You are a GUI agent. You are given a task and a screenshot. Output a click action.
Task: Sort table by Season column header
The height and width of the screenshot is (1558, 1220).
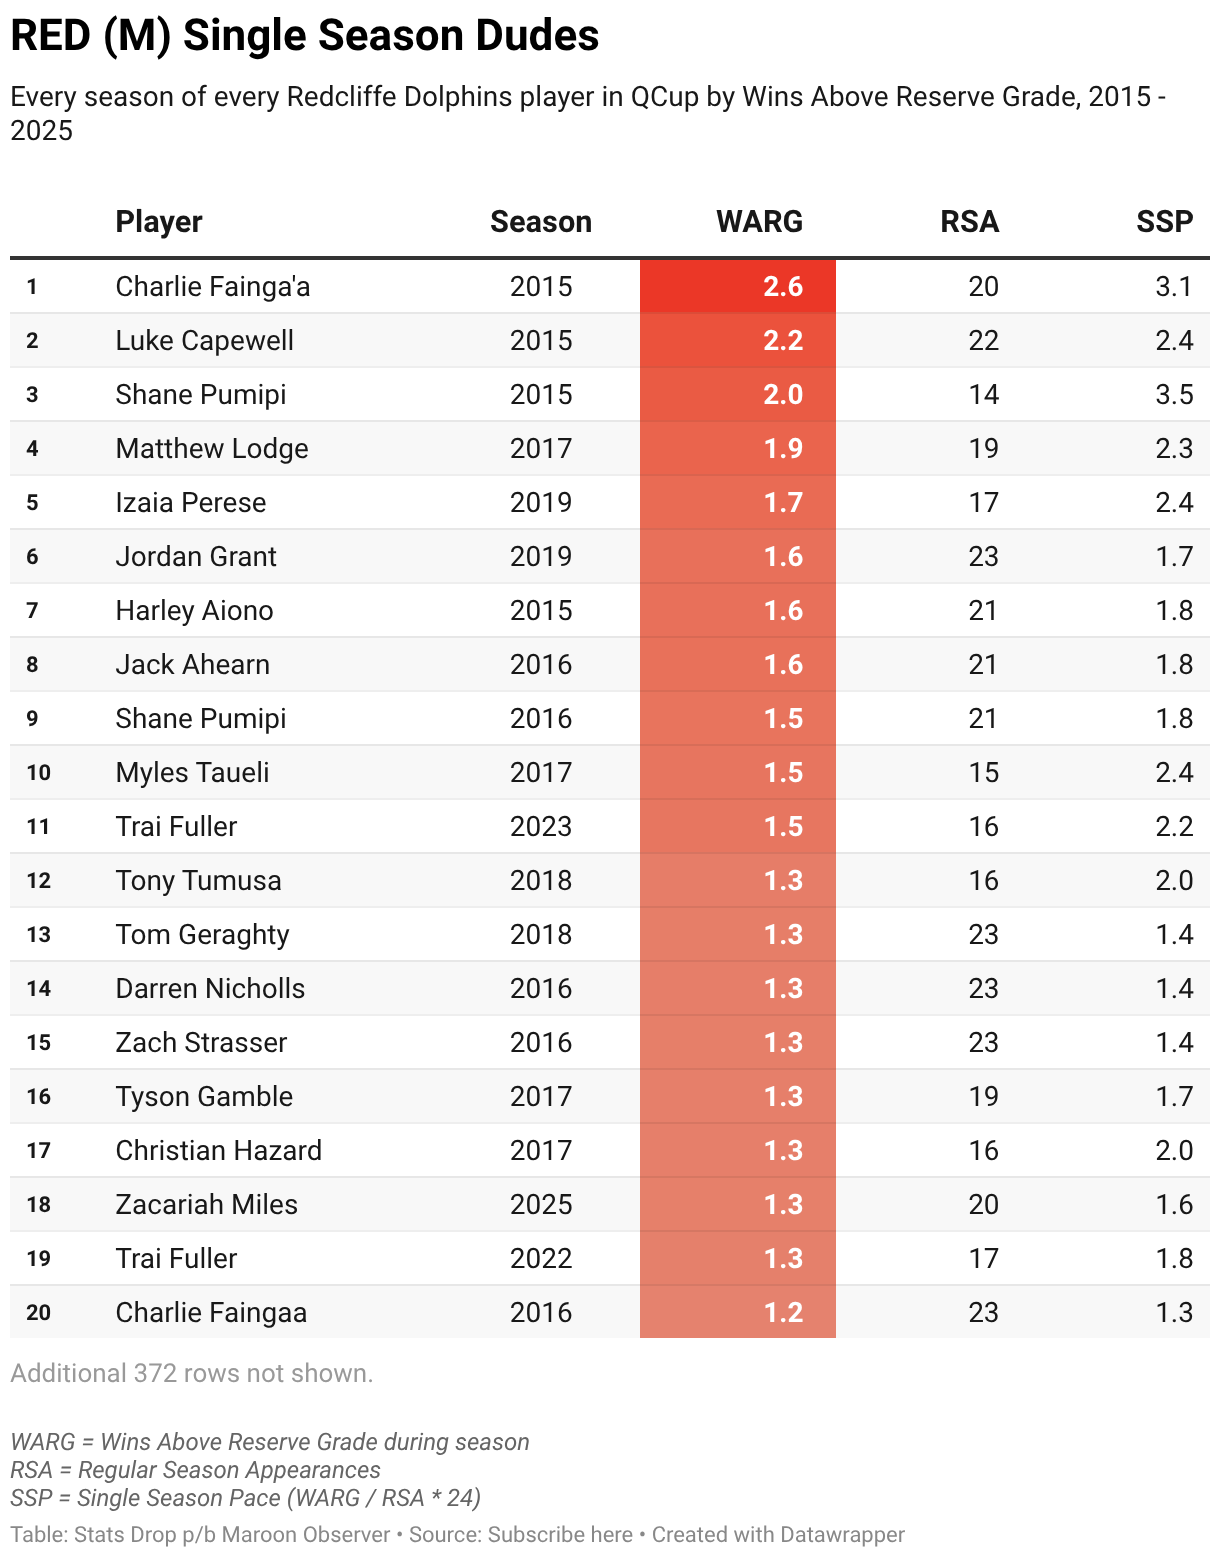tap(541, 222)
